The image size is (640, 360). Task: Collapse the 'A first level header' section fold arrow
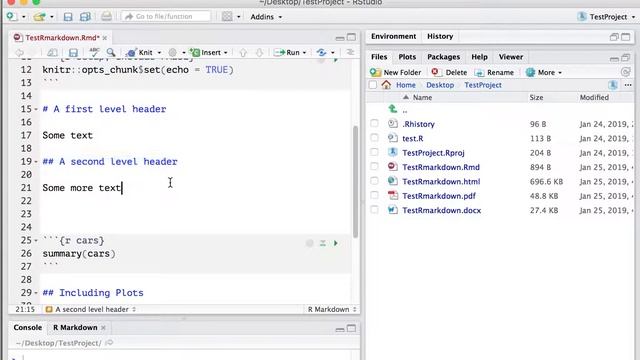[x=36, y=109]
